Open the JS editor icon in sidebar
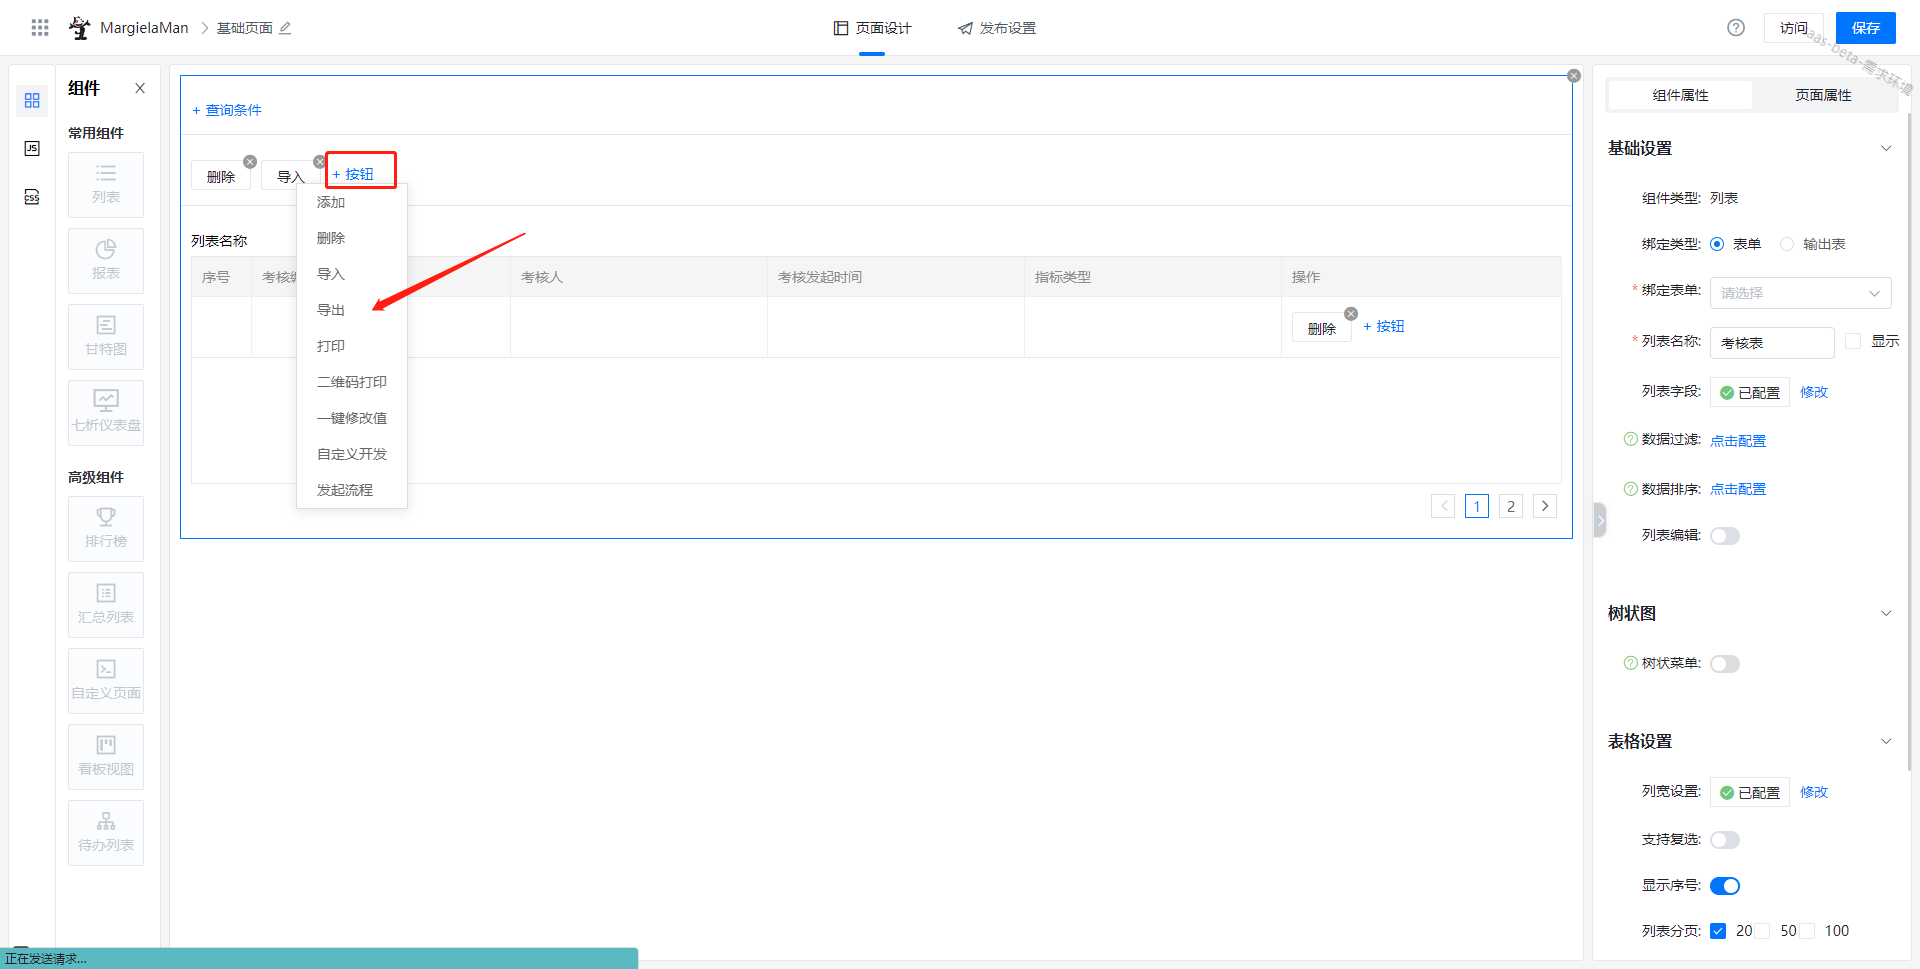Viewport: 1920px width, 969px height. coord(32,149)
